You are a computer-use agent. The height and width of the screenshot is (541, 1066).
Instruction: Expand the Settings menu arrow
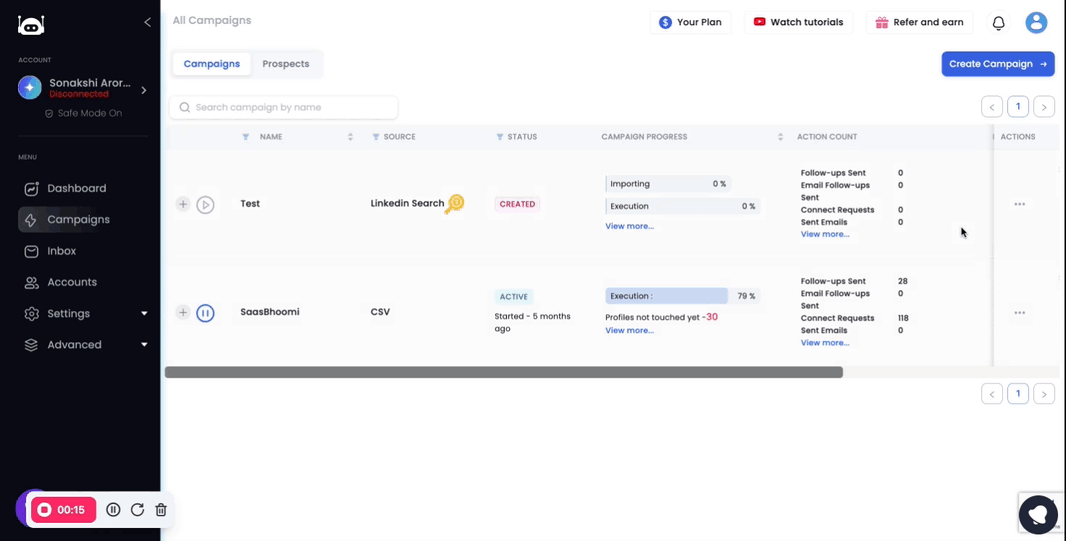[144, 313]
